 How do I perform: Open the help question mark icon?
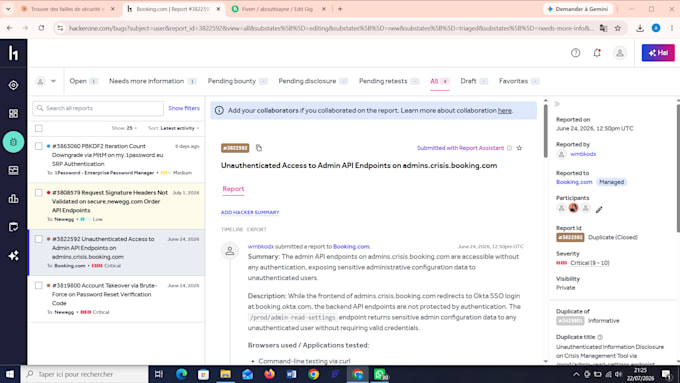575,53
